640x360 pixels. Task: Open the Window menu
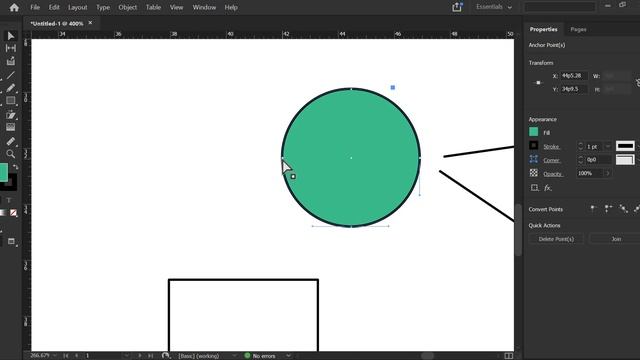[204, 7]
